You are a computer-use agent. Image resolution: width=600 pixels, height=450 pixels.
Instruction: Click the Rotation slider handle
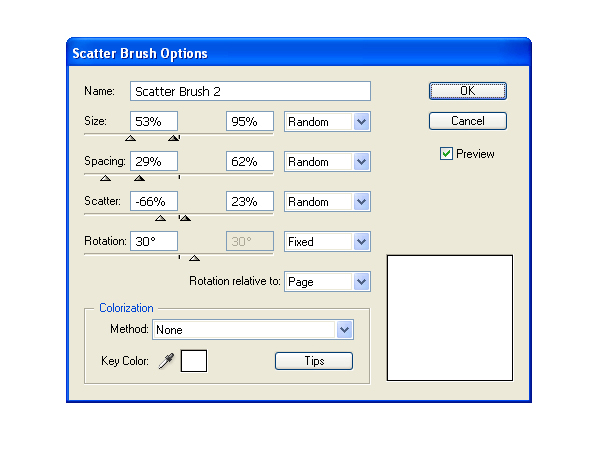tap(194, 258)
